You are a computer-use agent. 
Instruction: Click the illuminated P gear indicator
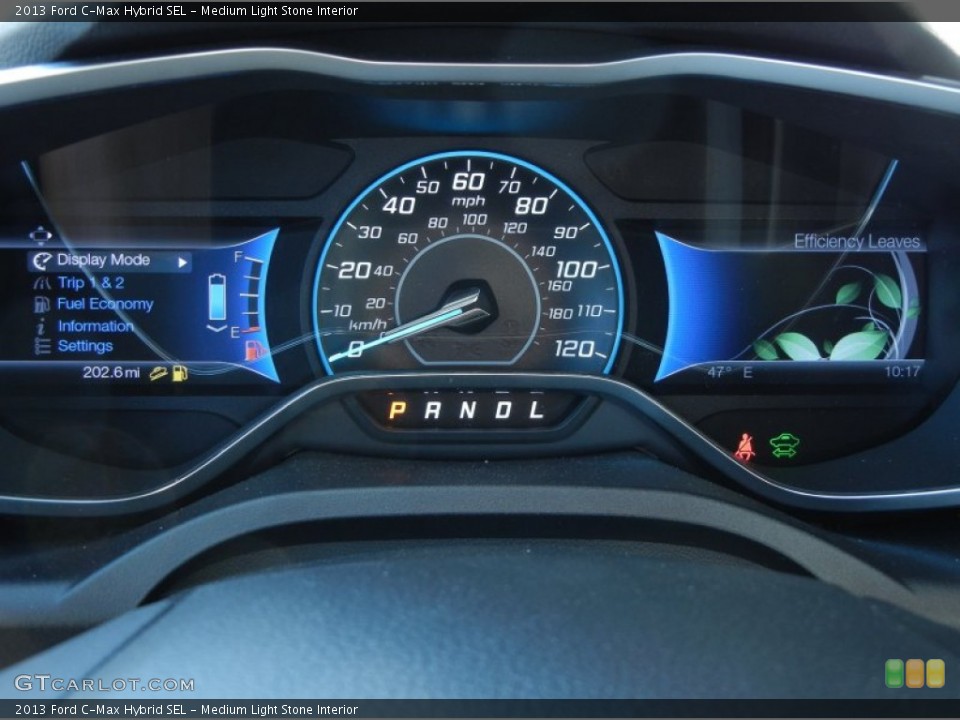pyautogui.click(x=397, y=410)
